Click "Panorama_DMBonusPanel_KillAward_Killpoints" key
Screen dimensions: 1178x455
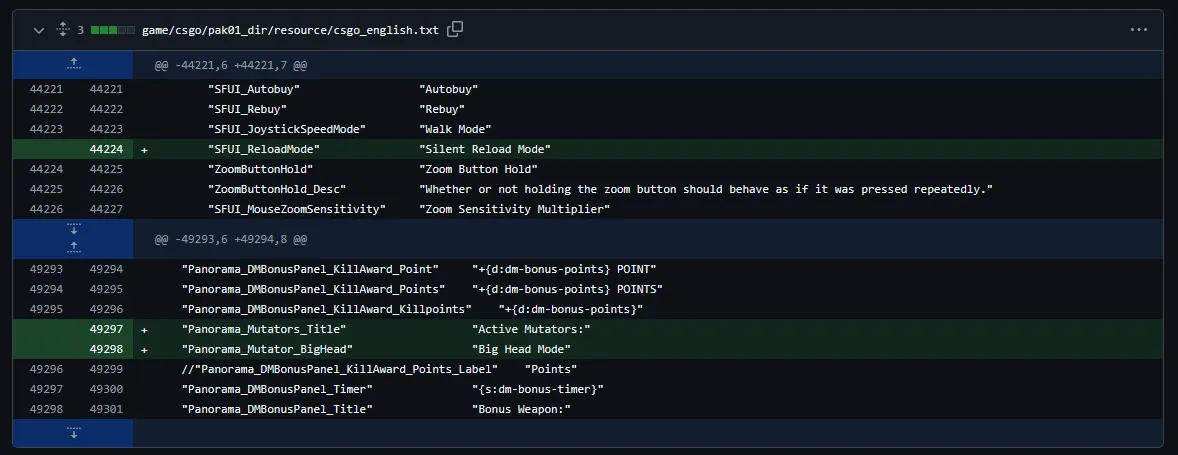tap(327, 309)
